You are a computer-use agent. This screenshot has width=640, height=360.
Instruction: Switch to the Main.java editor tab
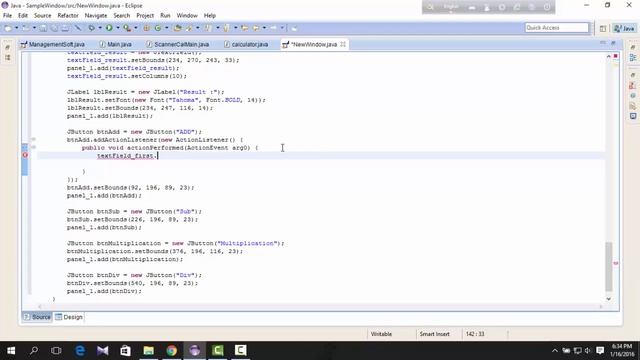click(116, 44)
